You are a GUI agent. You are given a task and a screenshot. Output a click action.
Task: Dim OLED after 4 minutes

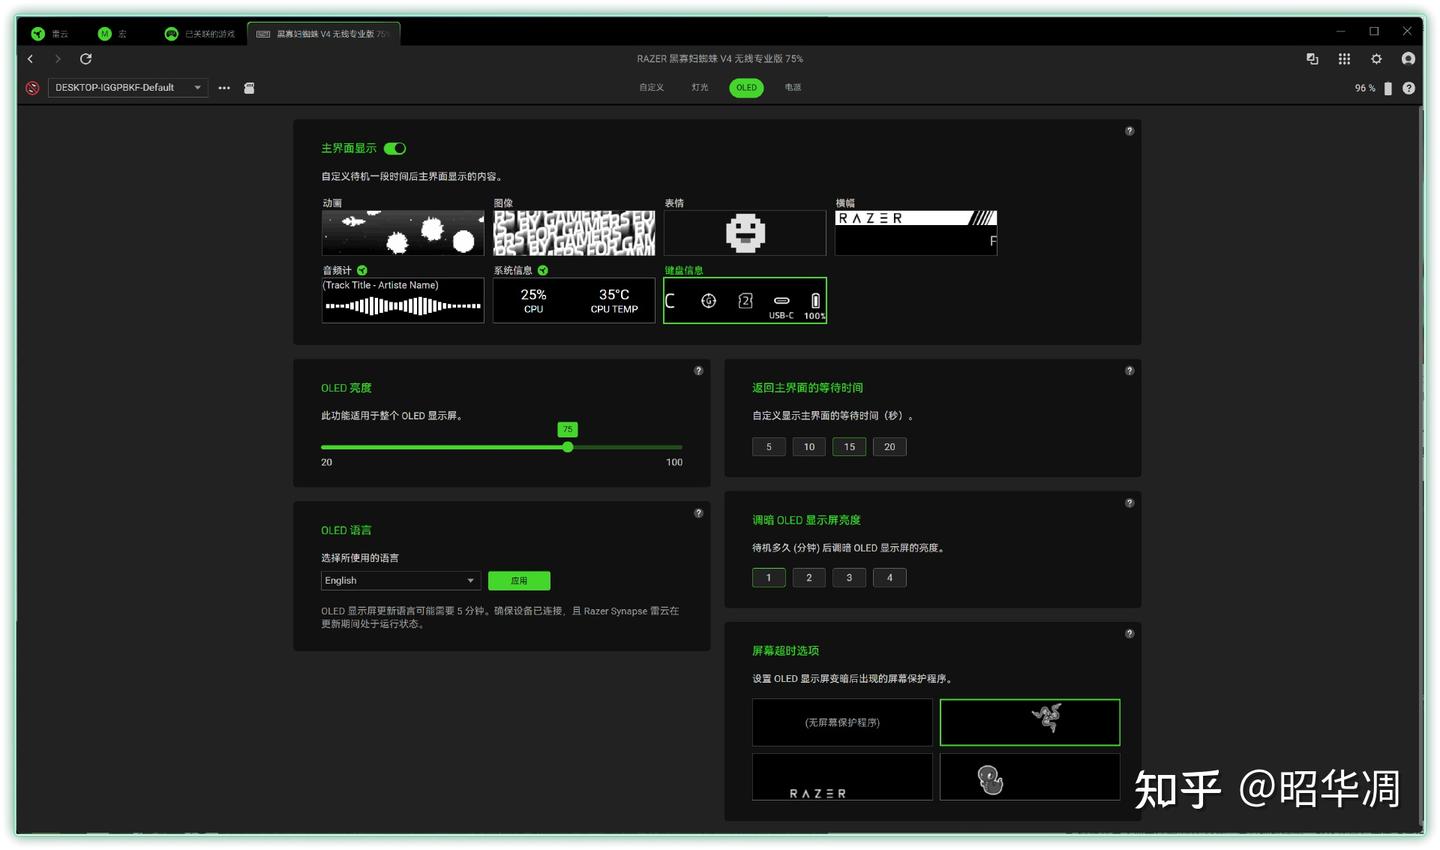pos(890,578)
